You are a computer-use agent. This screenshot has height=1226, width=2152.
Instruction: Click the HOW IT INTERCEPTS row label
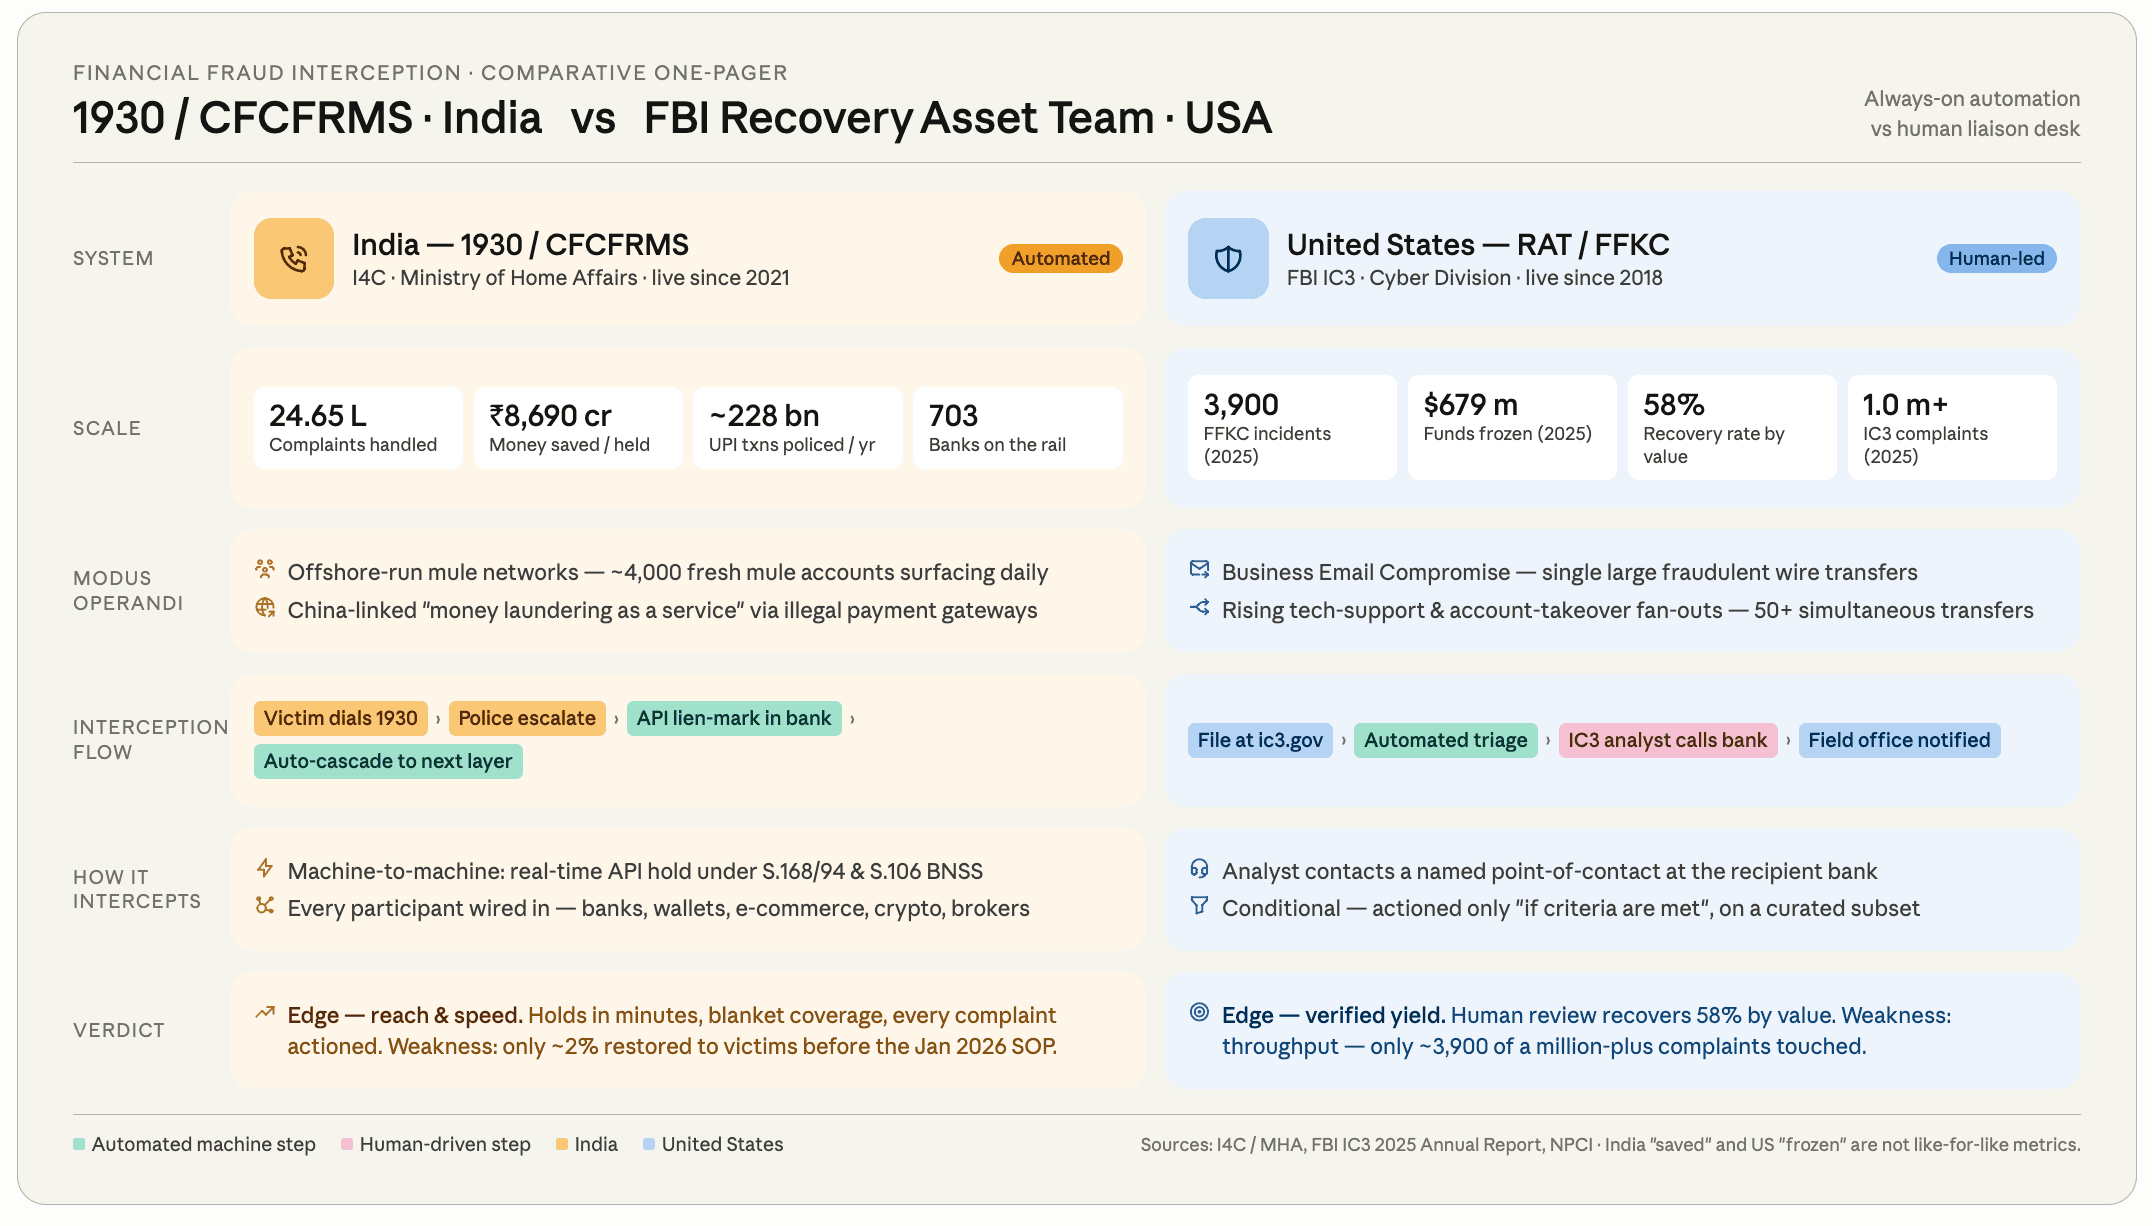point(137,889)
